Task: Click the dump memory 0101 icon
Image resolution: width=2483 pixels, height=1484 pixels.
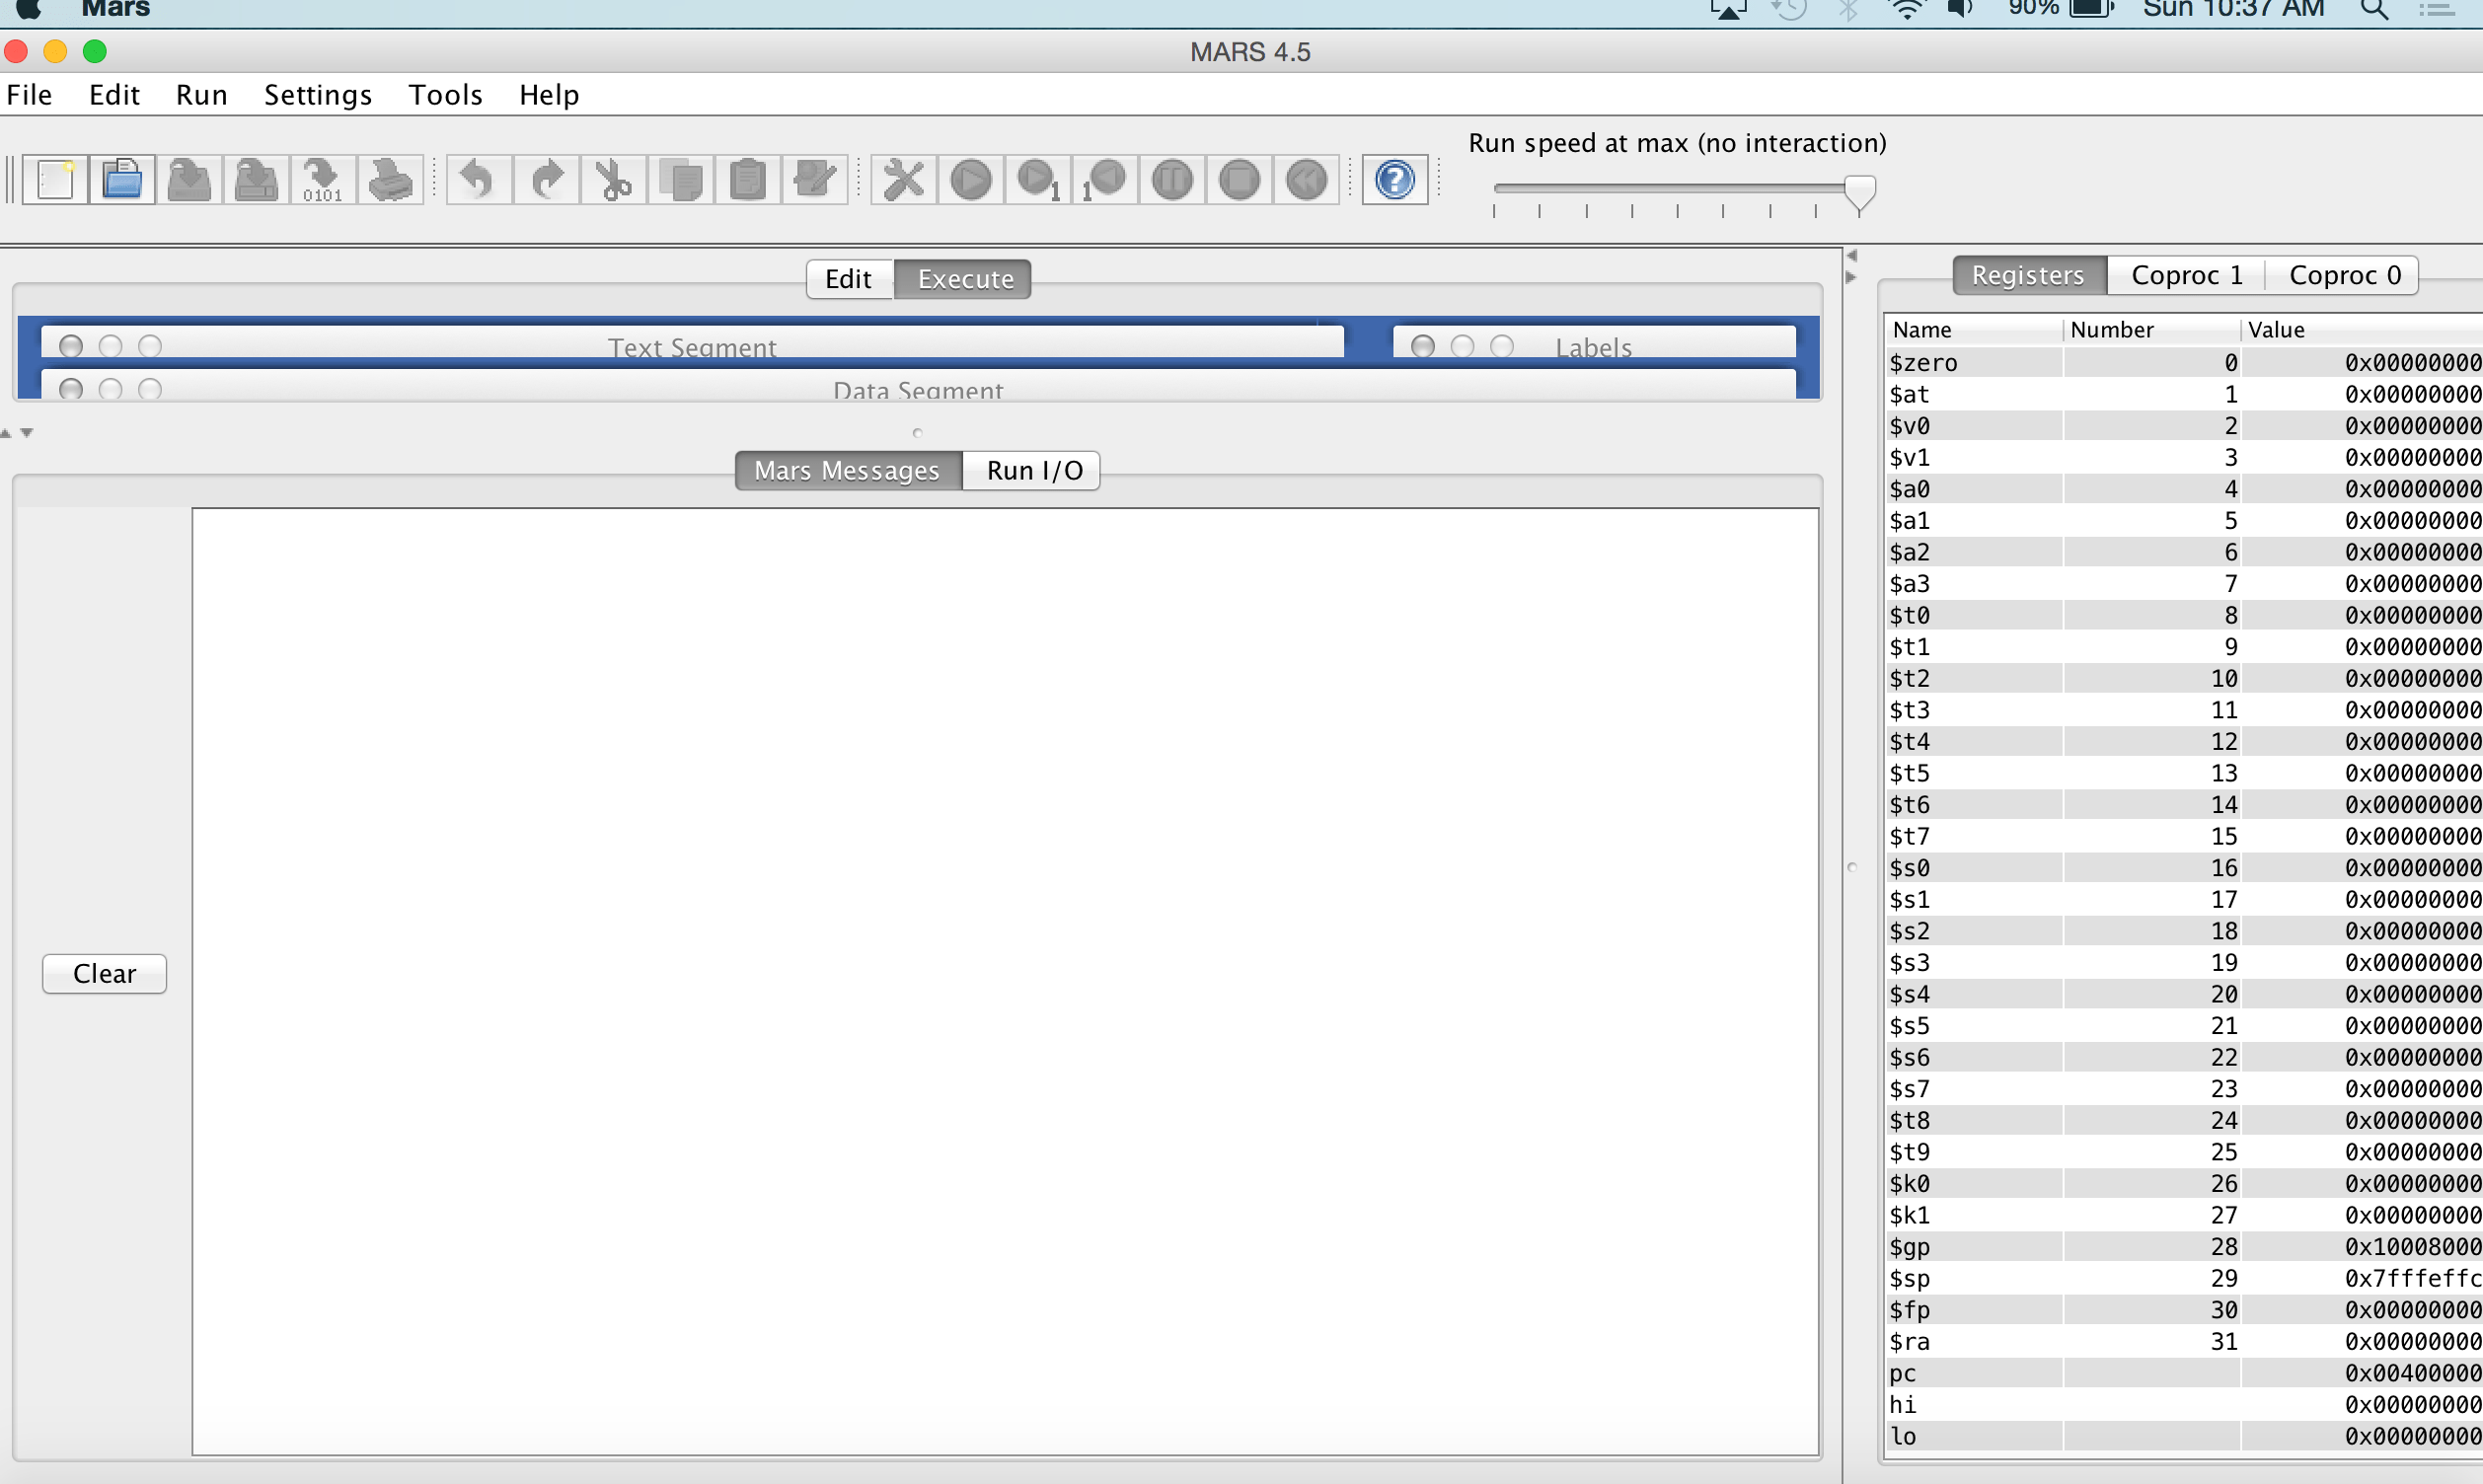Action: [x=322, y=180]
